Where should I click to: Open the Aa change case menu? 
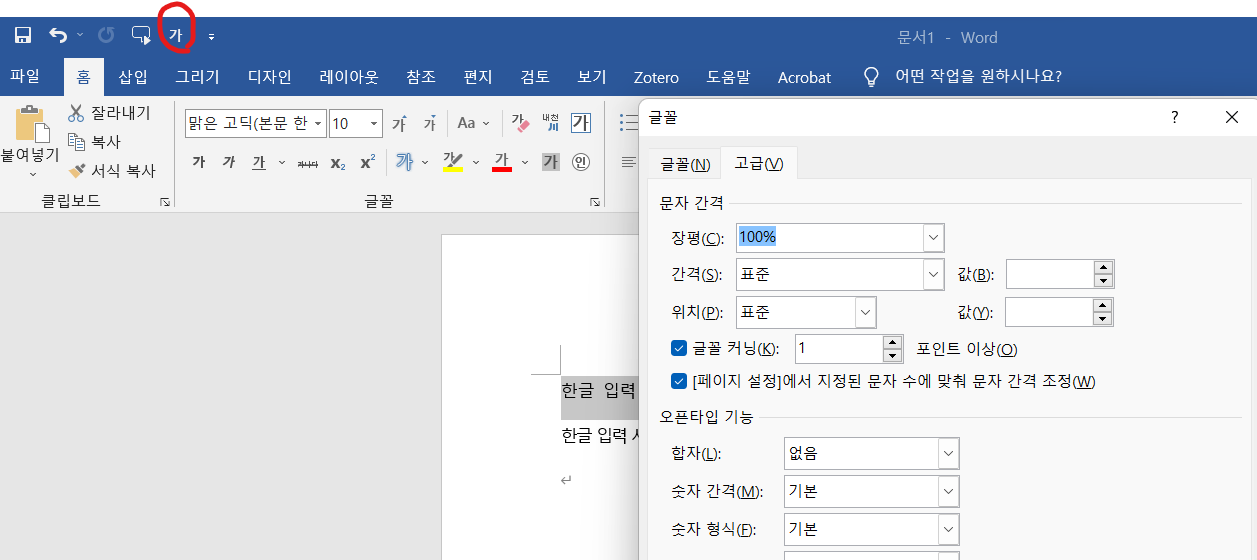pyautogui.click(x=473, y=124)
